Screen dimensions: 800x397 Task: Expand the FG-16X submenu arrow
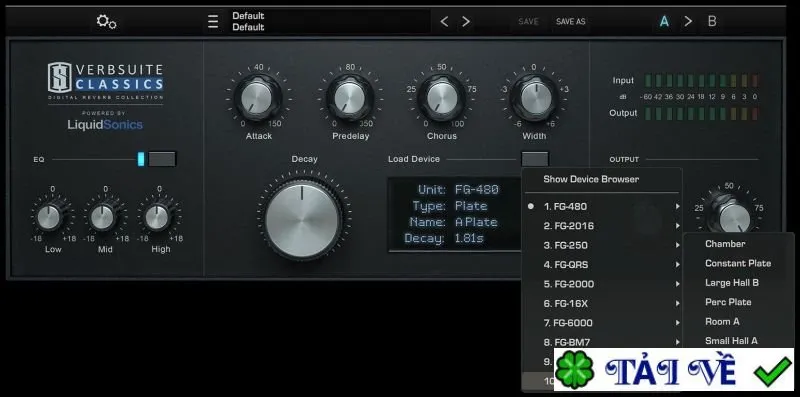[678, 303]
